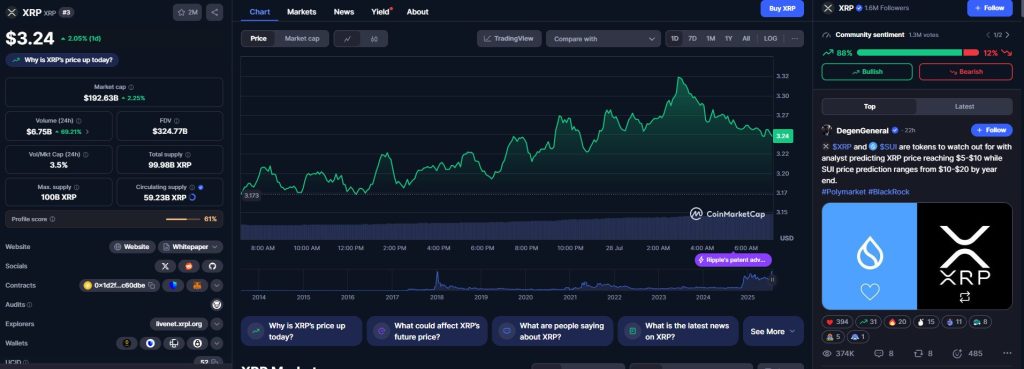1024x369 pixels.
Task: Open the Chart tab
Action: pyautogui.click(x=259, y=12)
